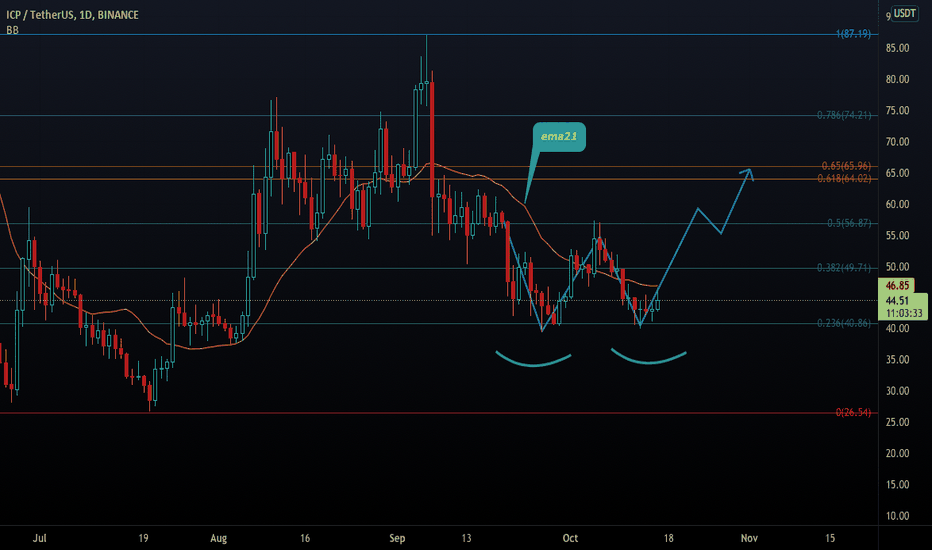This screenshot has width=932, height=550.
Task: Click the Nov label on time axis
Action: coord(749,538)
